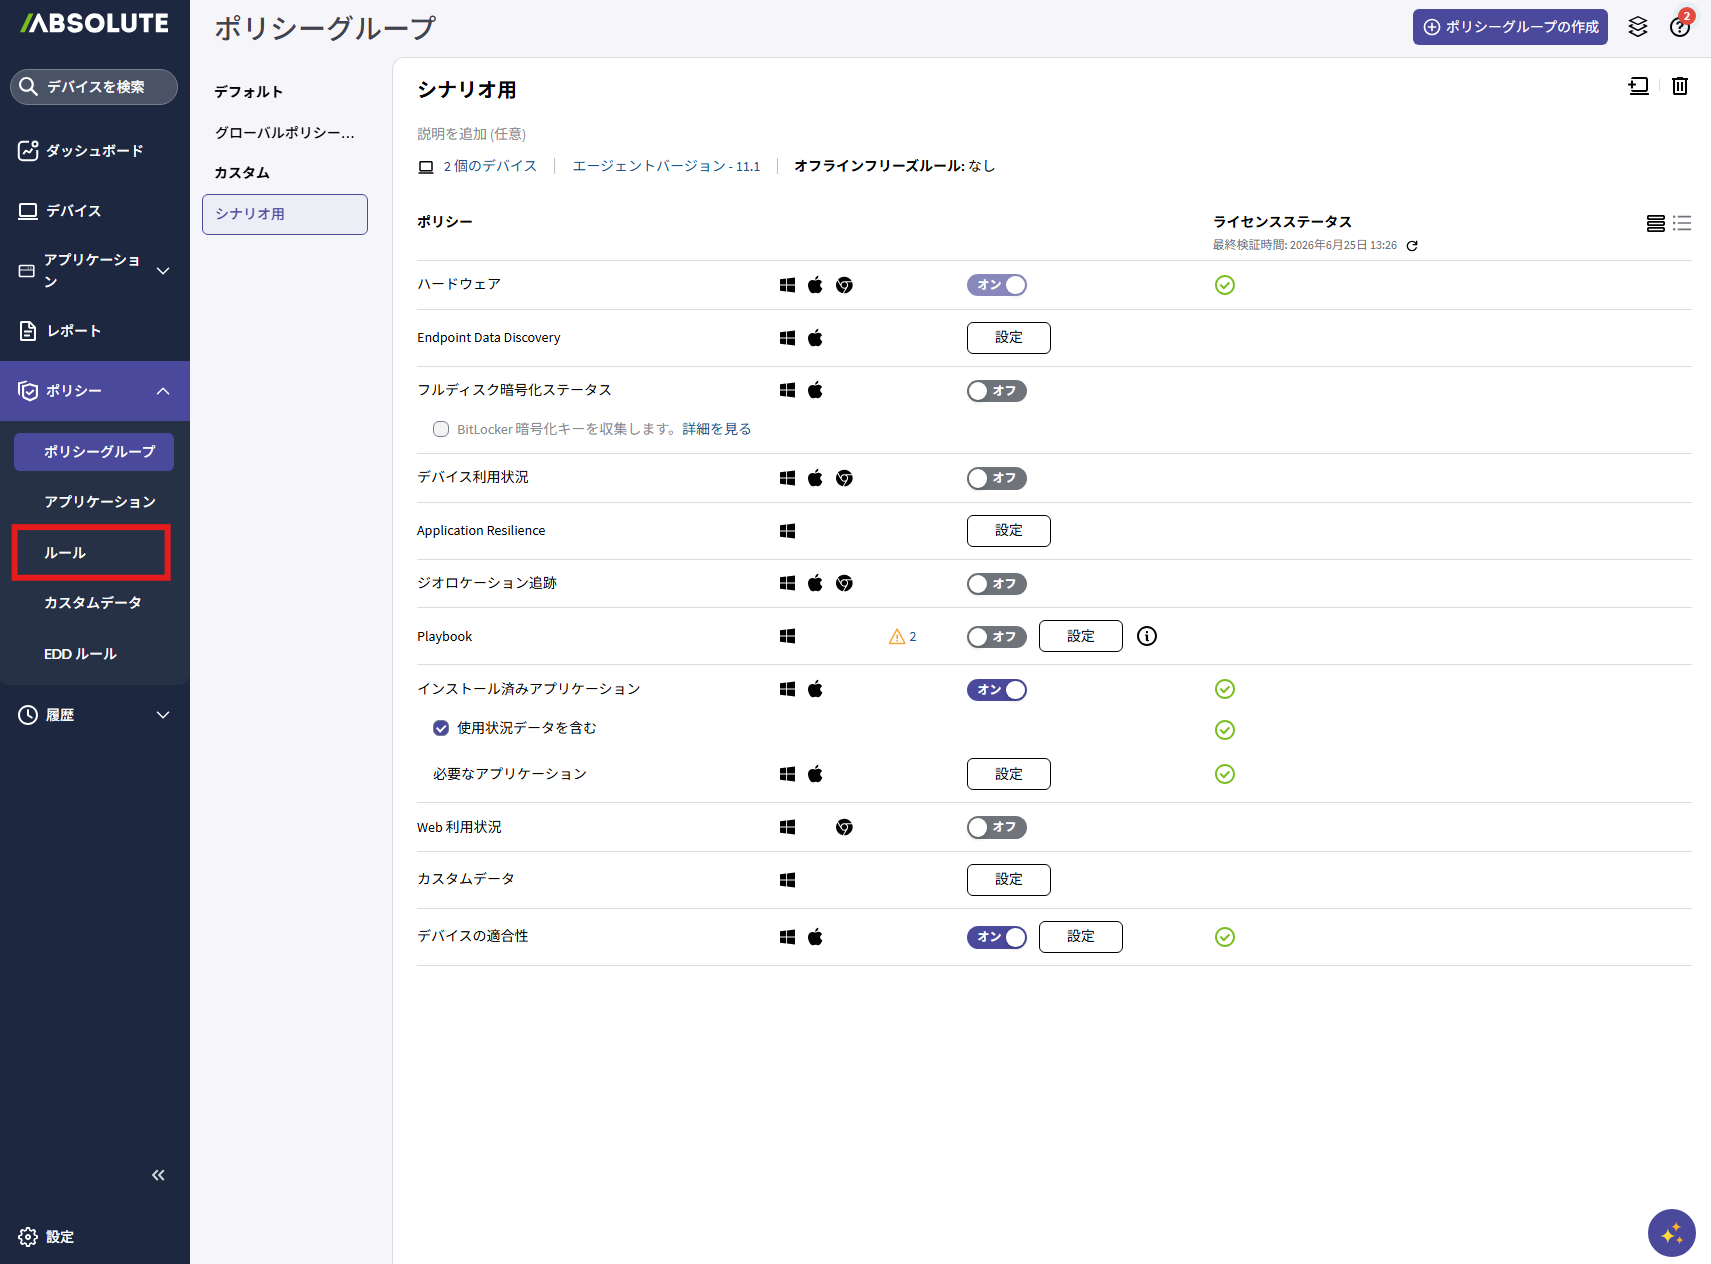Image resolution: width=1711 pixels, height=1264 pixels.
Task: Click the 必要なアプリケーション status checkmark
Action: 1225,774
